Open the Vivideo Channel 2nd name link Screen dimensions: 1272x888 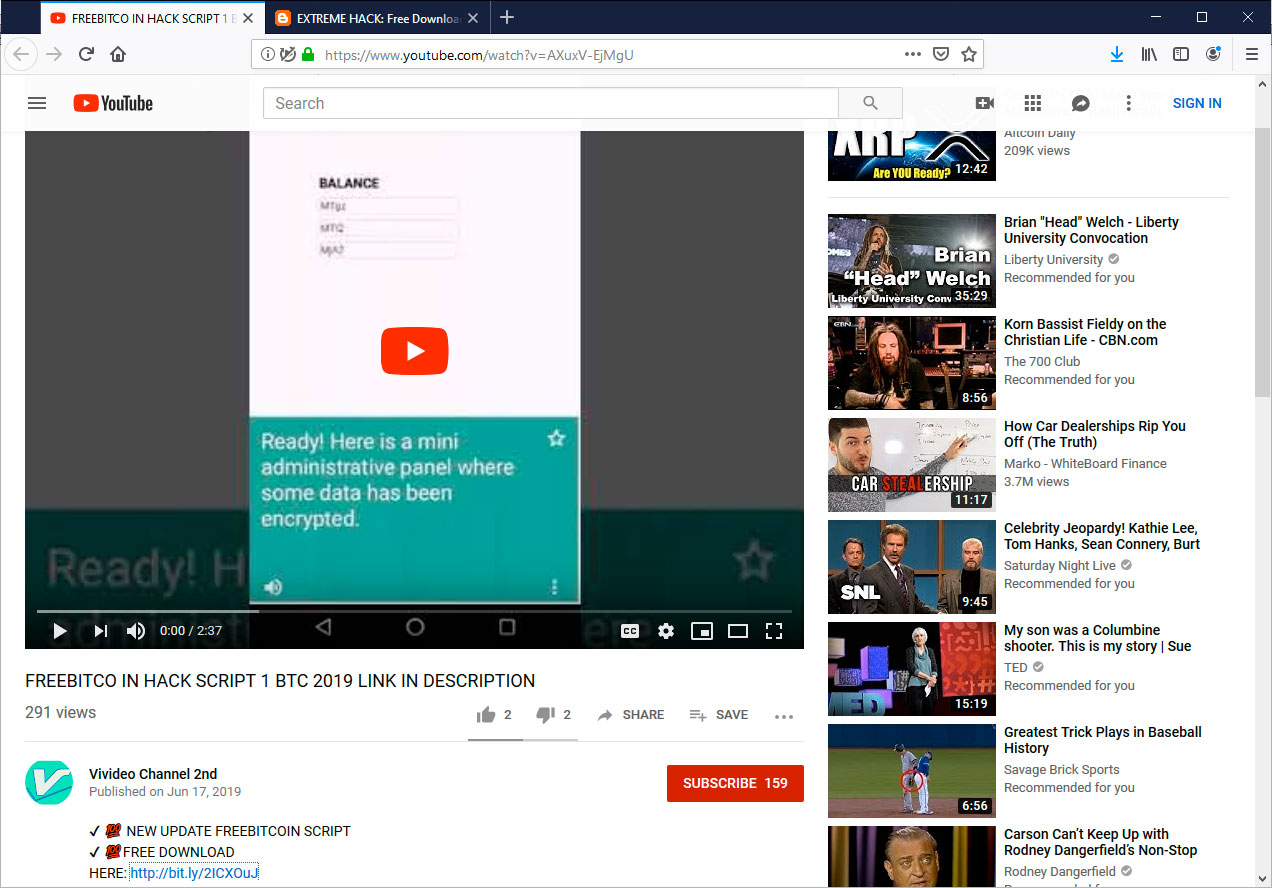(153, 774)
